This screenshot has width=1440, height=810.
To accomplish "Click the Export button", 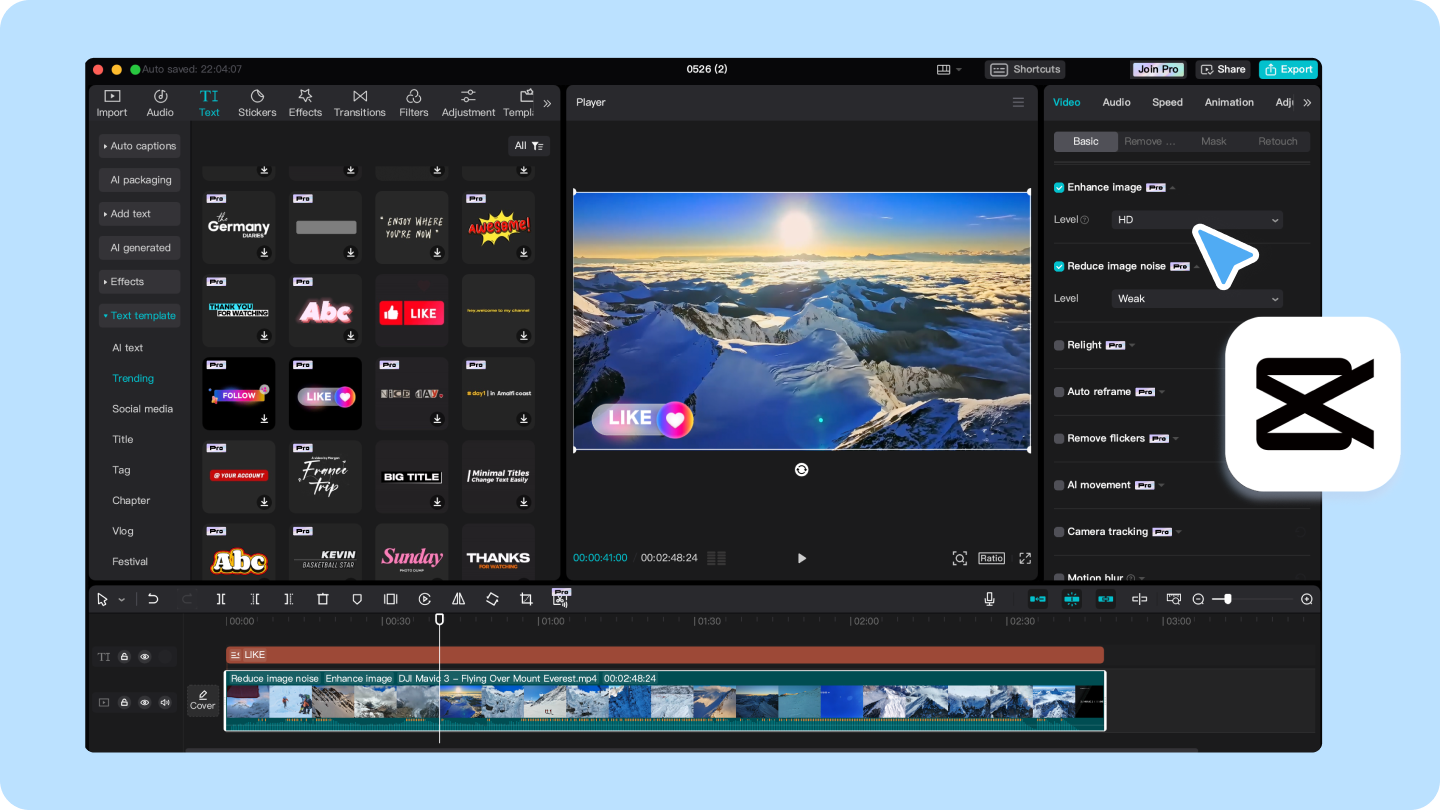I will click(x=1288, y=69).
